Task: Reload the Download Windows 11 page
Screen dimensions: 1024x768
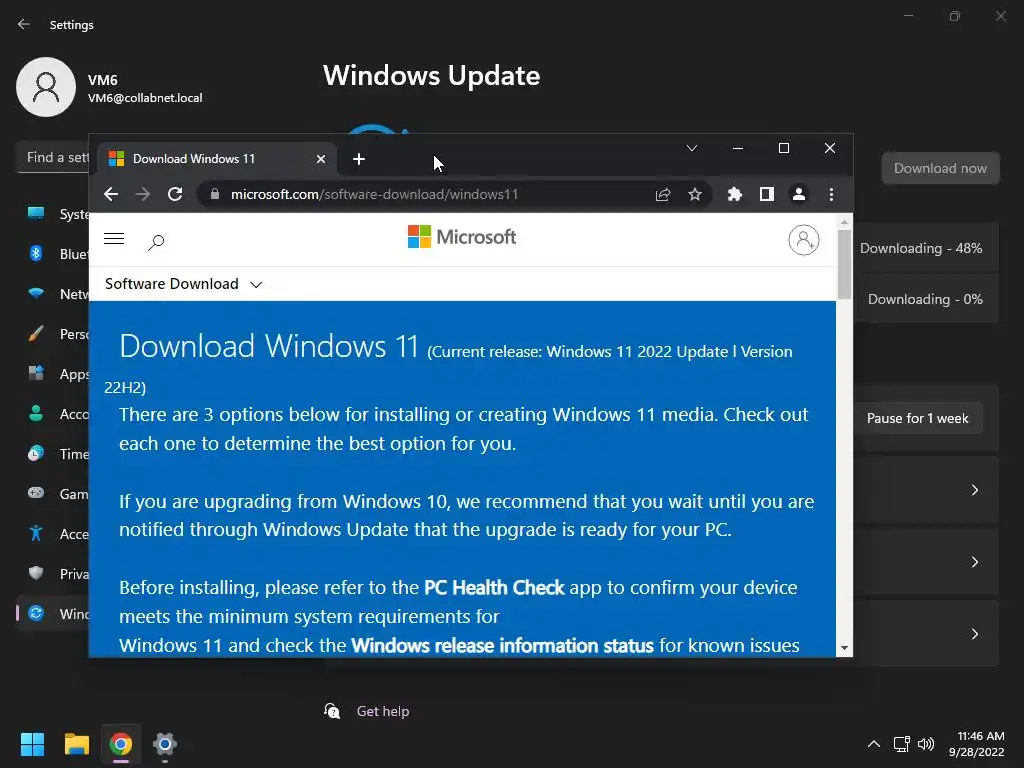Action: [x=175, y=194]
